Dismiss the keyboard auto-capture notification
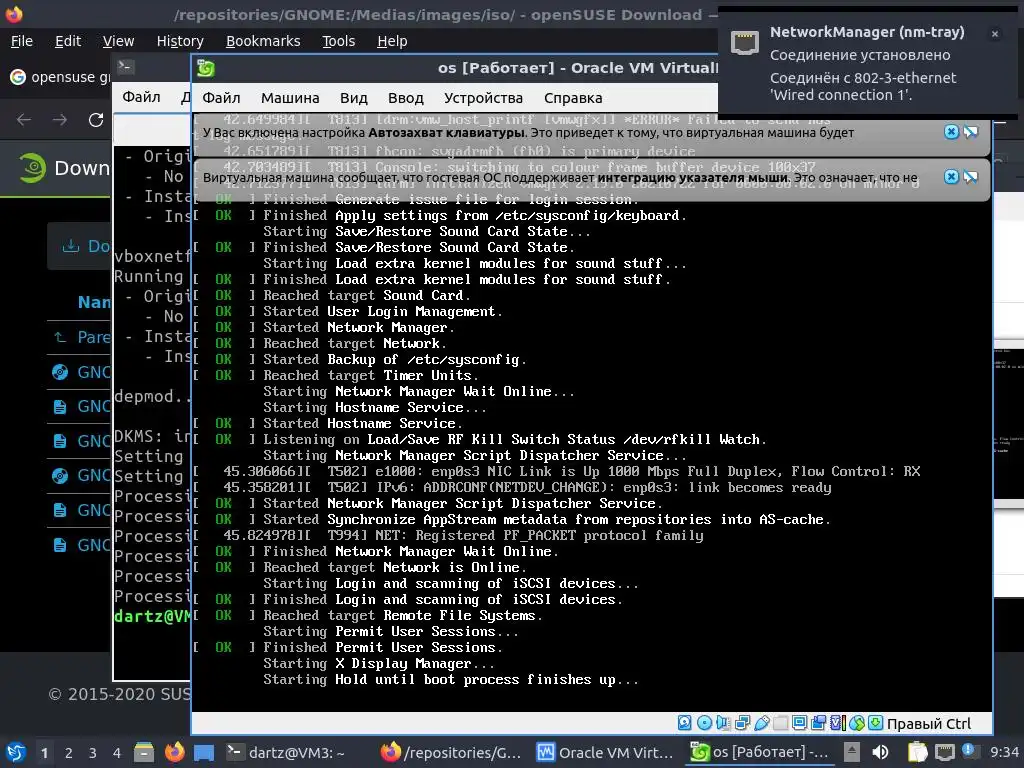Screen dimensions: 1024x768 (x=952, y=132)
